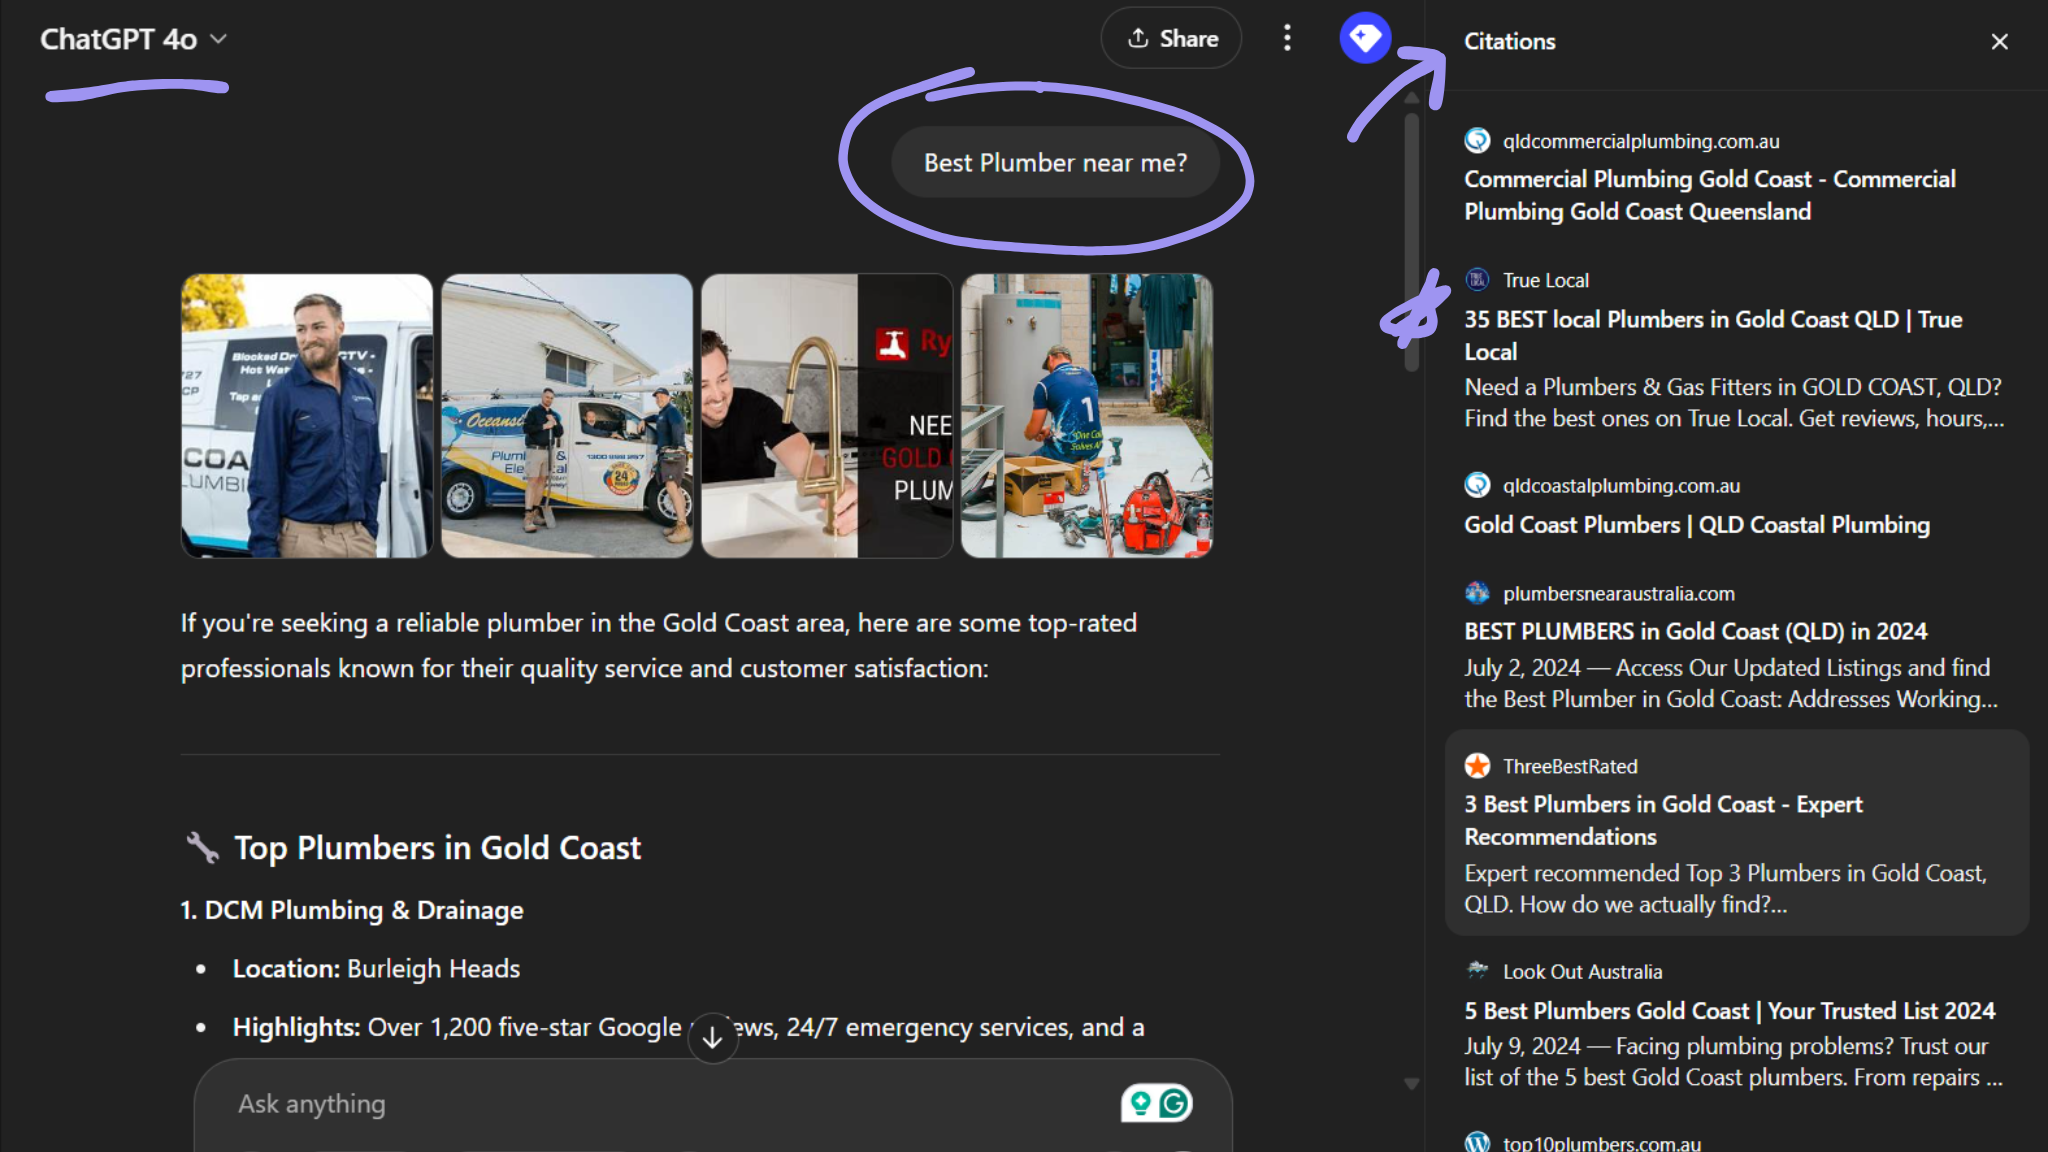Open the ThreeBestRated expert recommendations citation
The height and width of the screenshot is (1152, 2048).
1663,820
